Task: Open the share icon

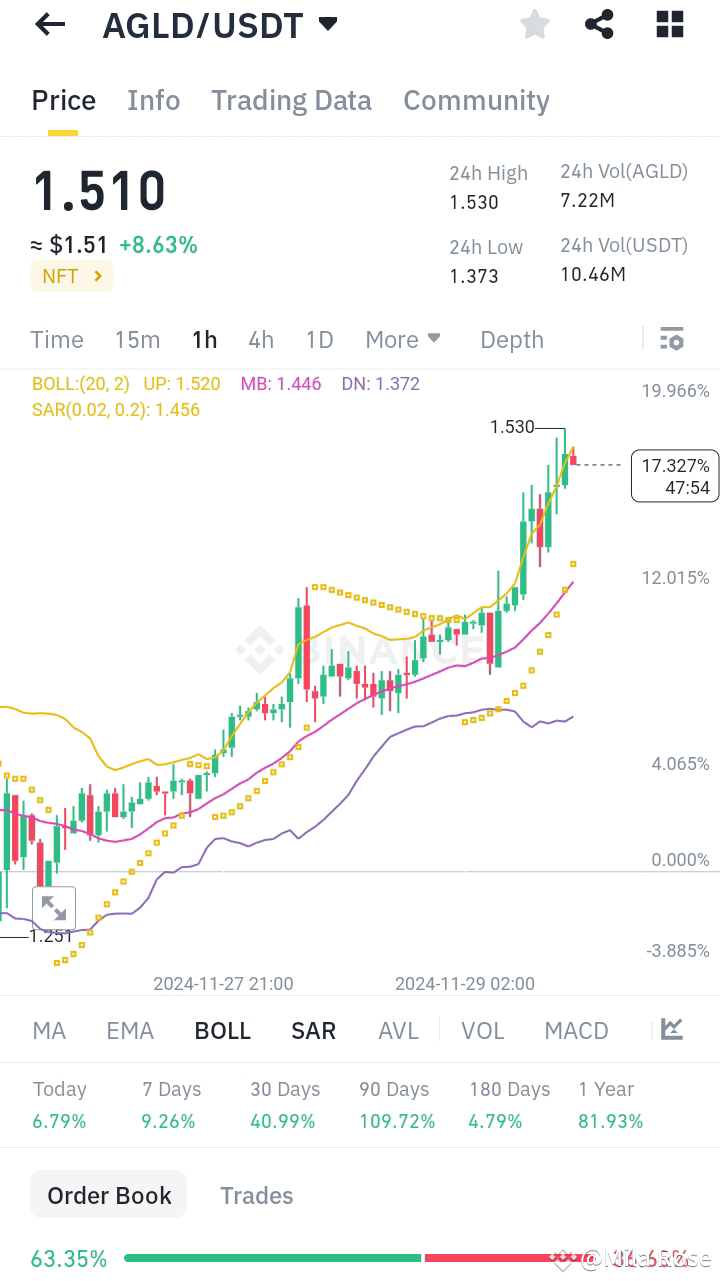Action: (599, 24)
